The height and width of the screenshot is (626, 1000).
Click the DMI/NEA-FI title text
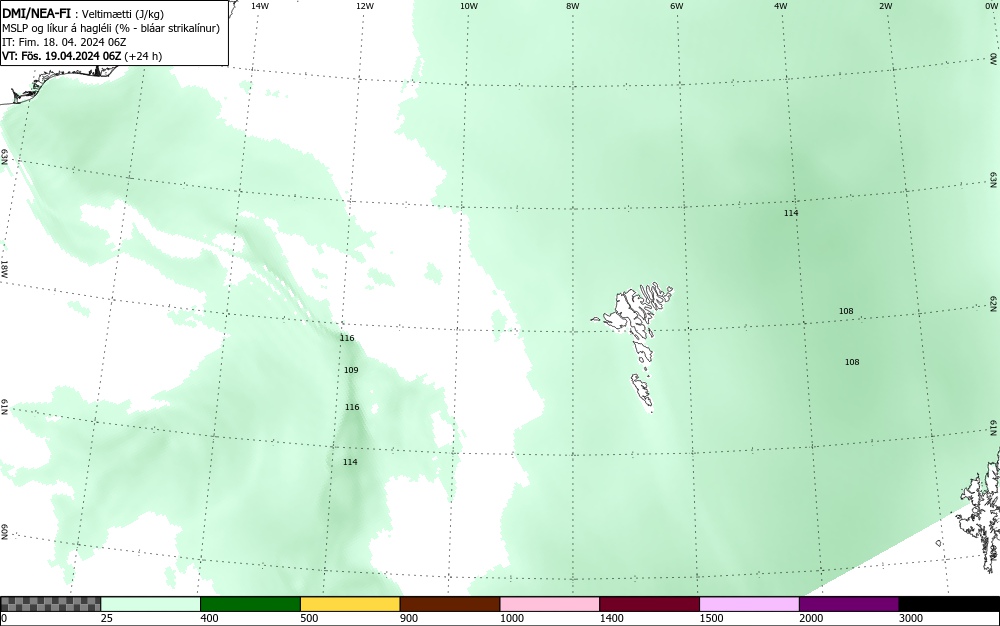(36, 13)
